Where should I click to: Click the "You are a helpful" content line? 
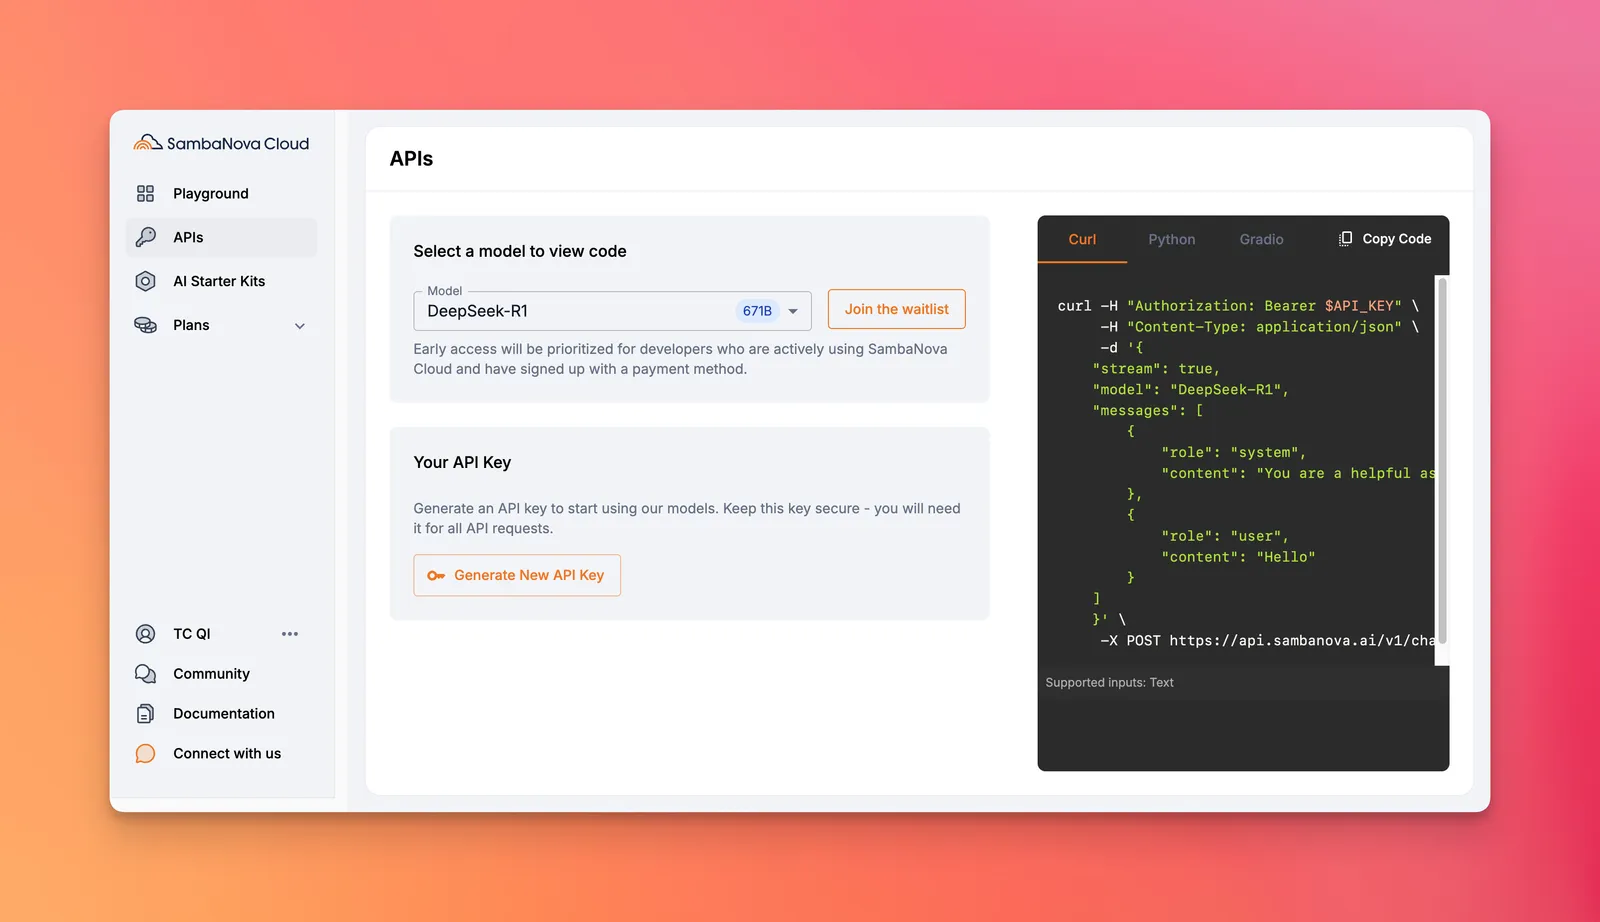[1298, 474]
